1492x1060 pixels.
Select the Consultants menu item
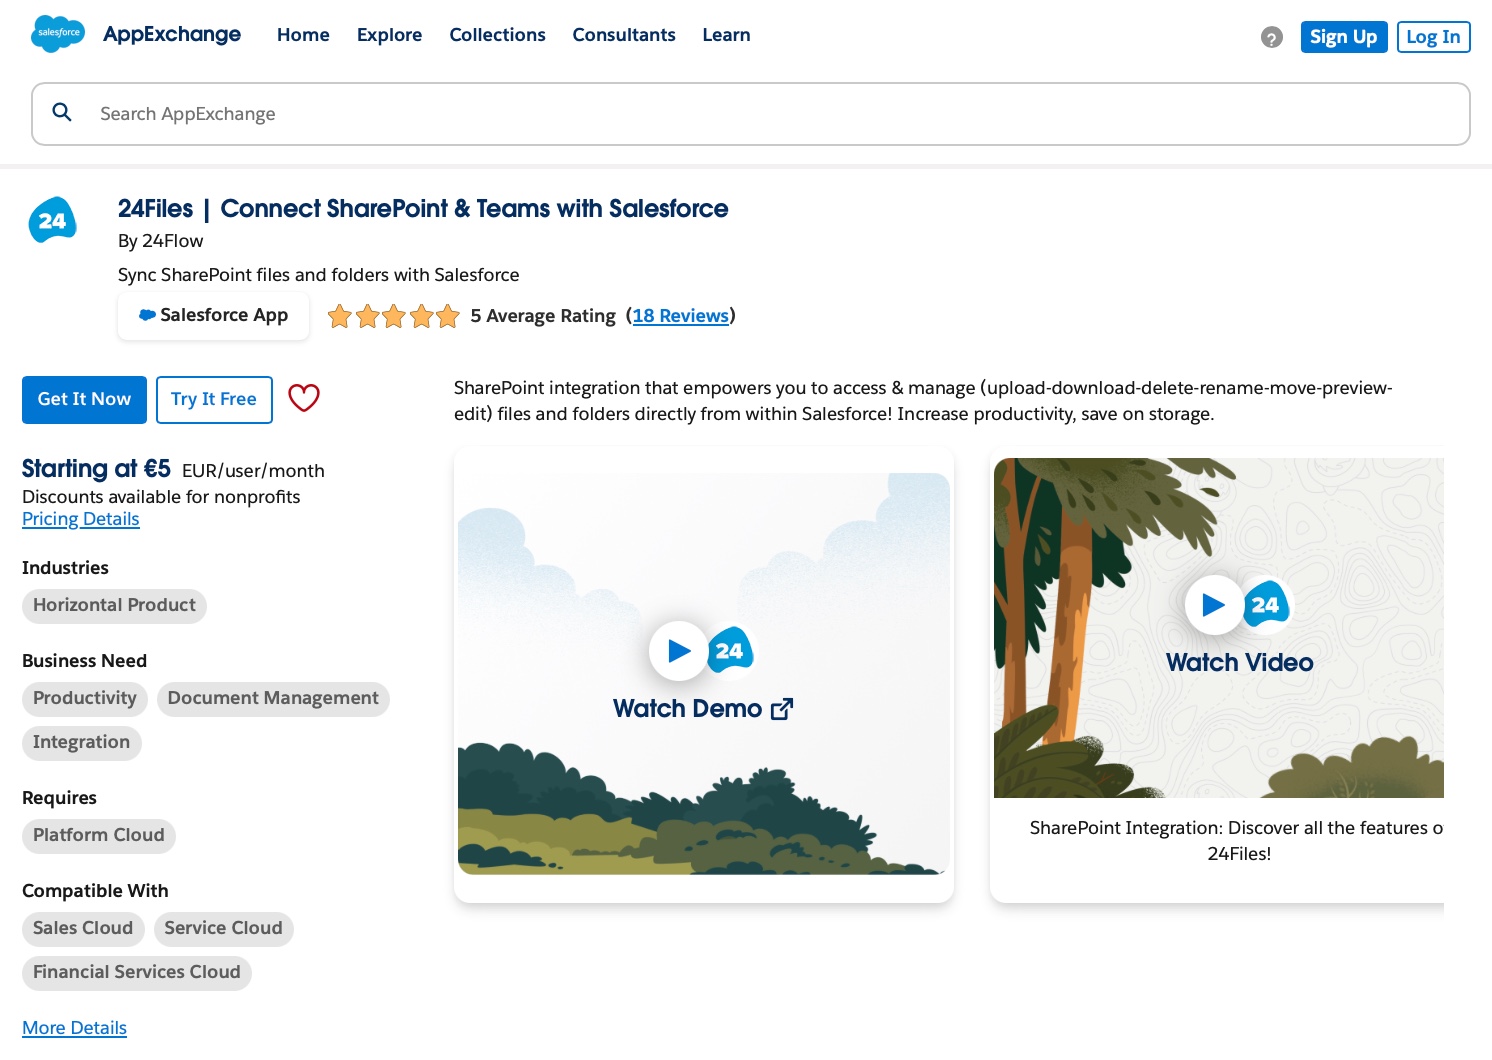pos(624,34)
